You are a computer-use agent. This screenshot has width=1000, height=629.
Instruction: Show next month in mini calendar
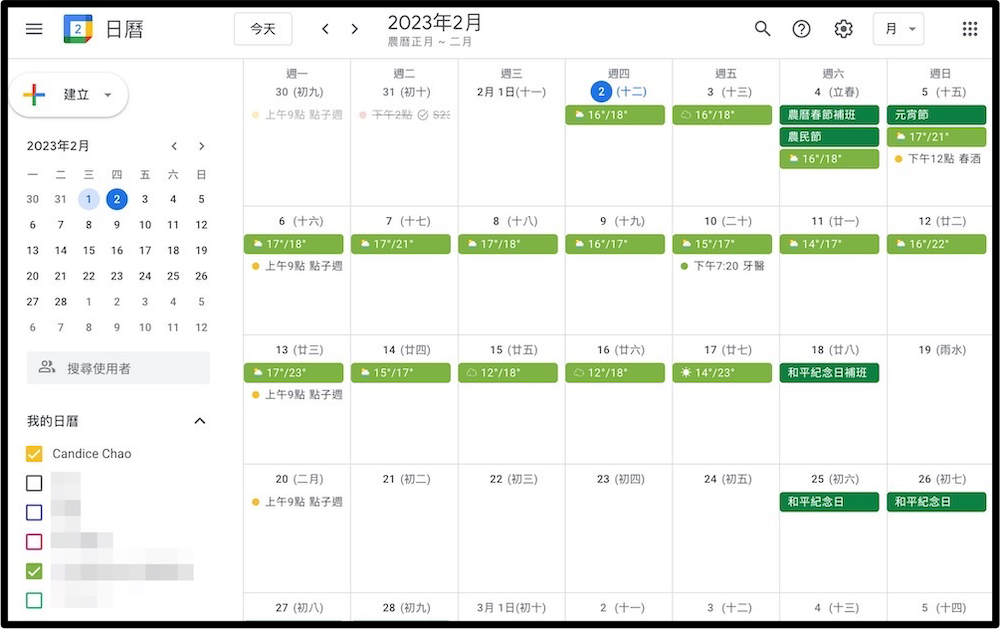point(202,146)
